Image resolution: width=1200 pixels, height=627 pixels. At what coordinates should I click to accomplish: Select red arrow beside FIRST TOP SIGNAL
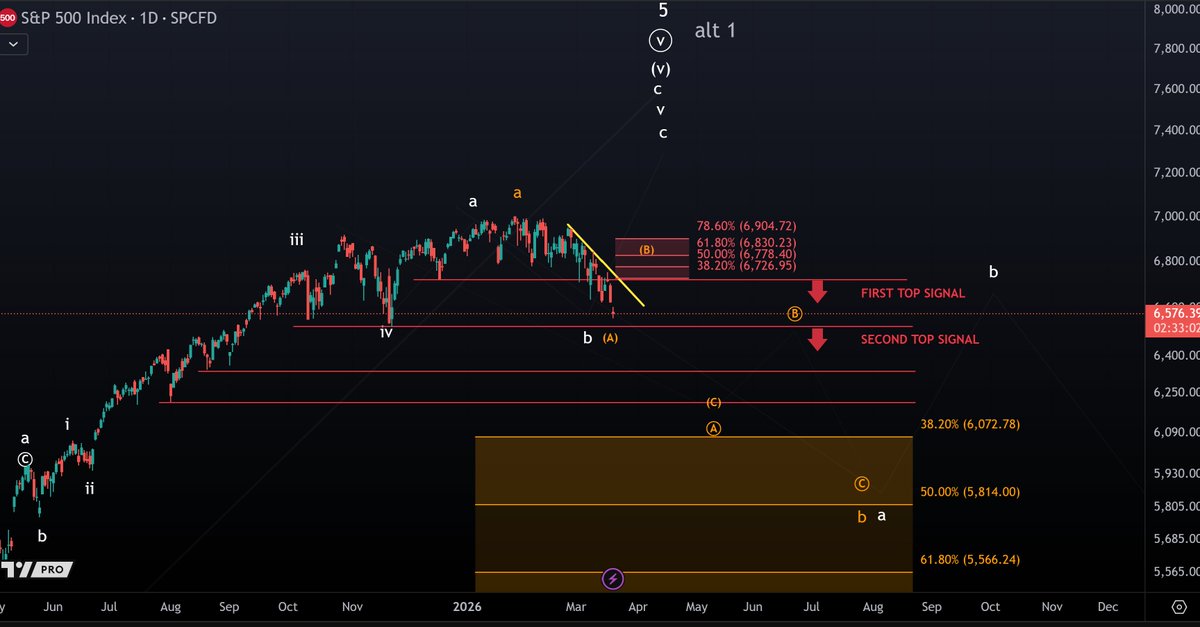tap(818, 292)
